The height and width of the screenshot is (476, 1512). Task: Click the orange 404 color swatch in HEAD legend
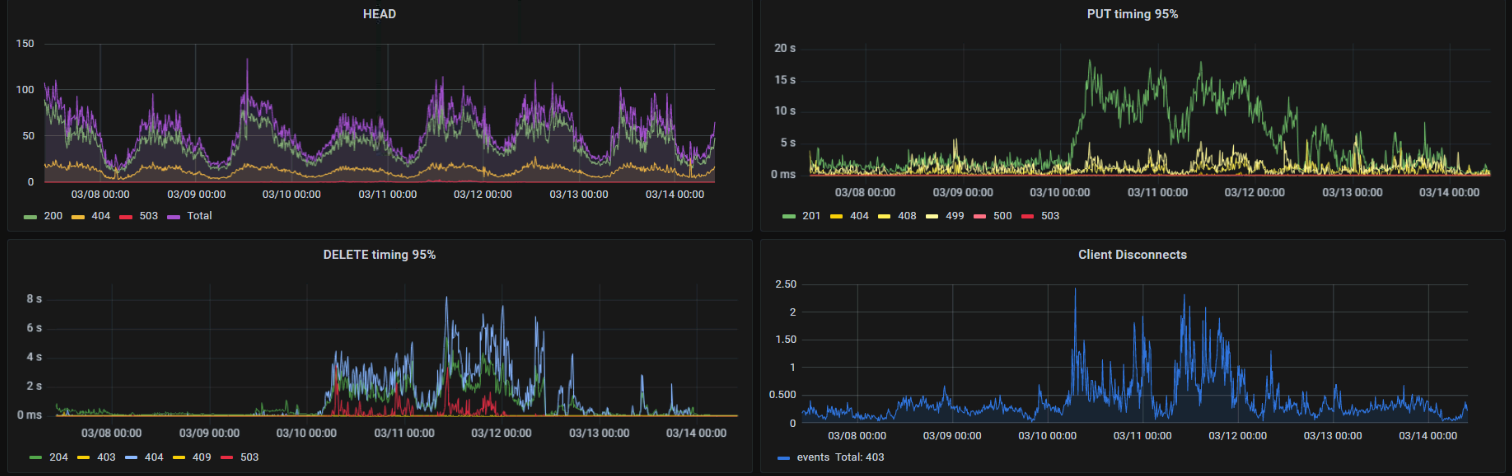click(78, 216)
